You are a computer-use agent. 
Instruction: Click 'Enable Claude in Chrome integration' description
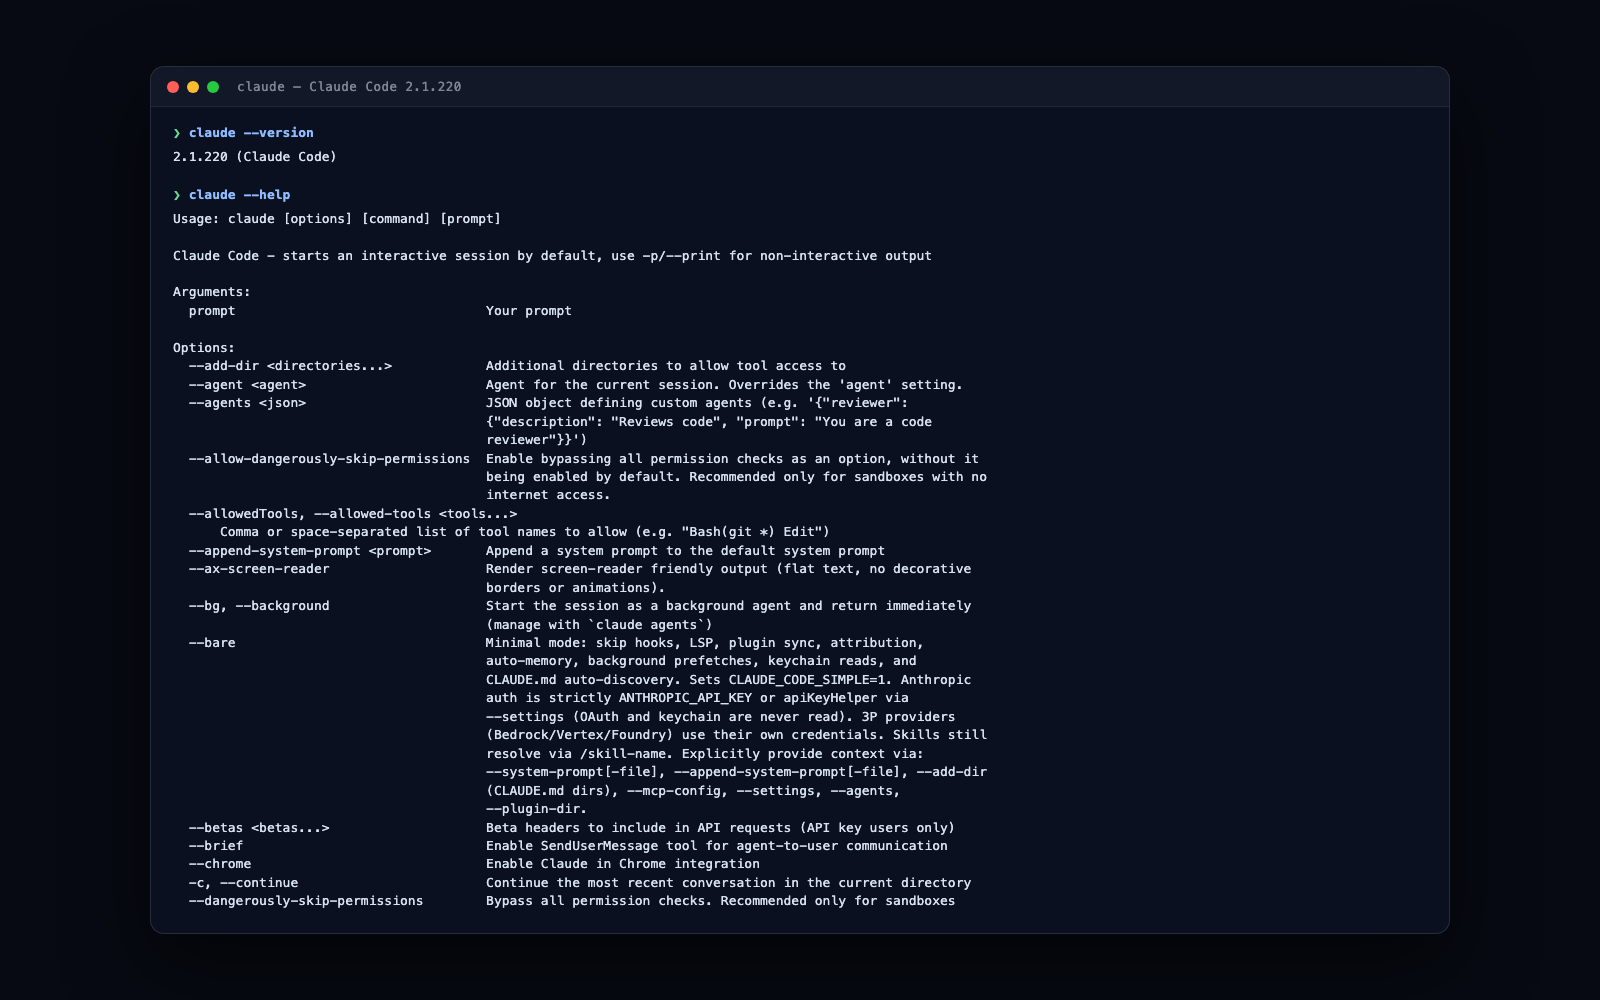[x=623, y=864]
